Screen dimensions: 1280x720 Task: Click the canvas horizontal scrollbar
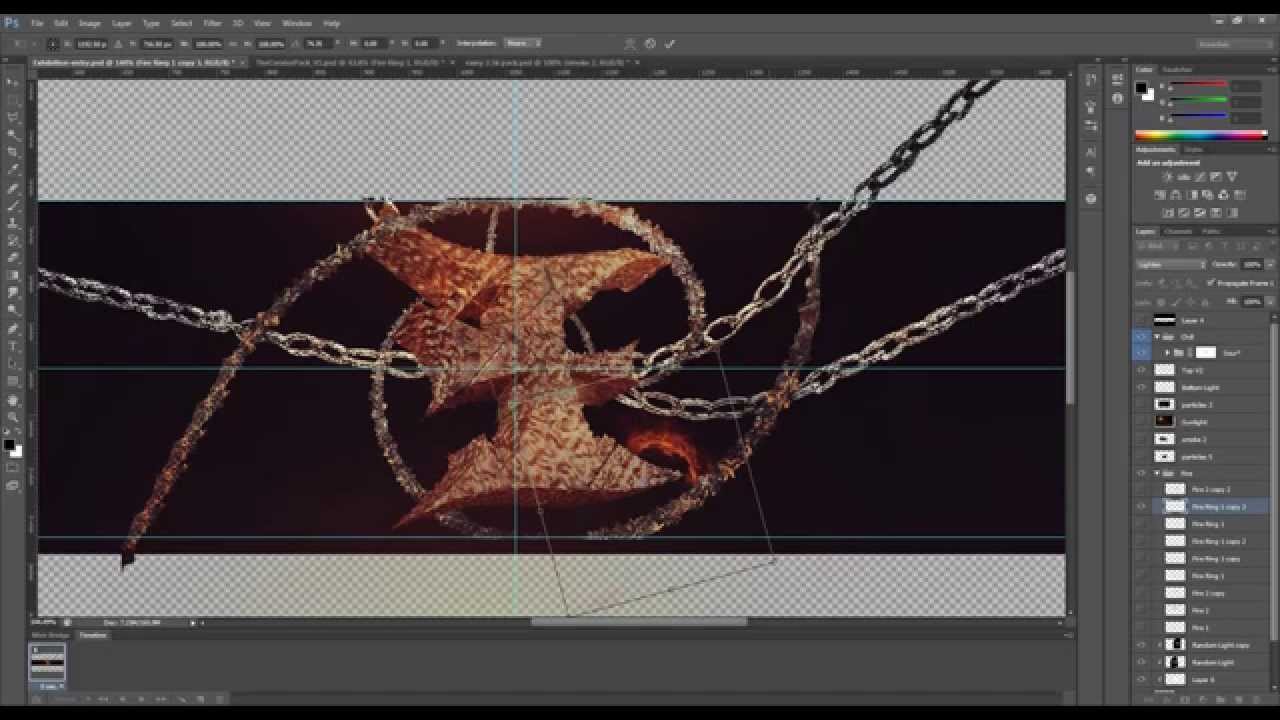[x=638, y=622]
